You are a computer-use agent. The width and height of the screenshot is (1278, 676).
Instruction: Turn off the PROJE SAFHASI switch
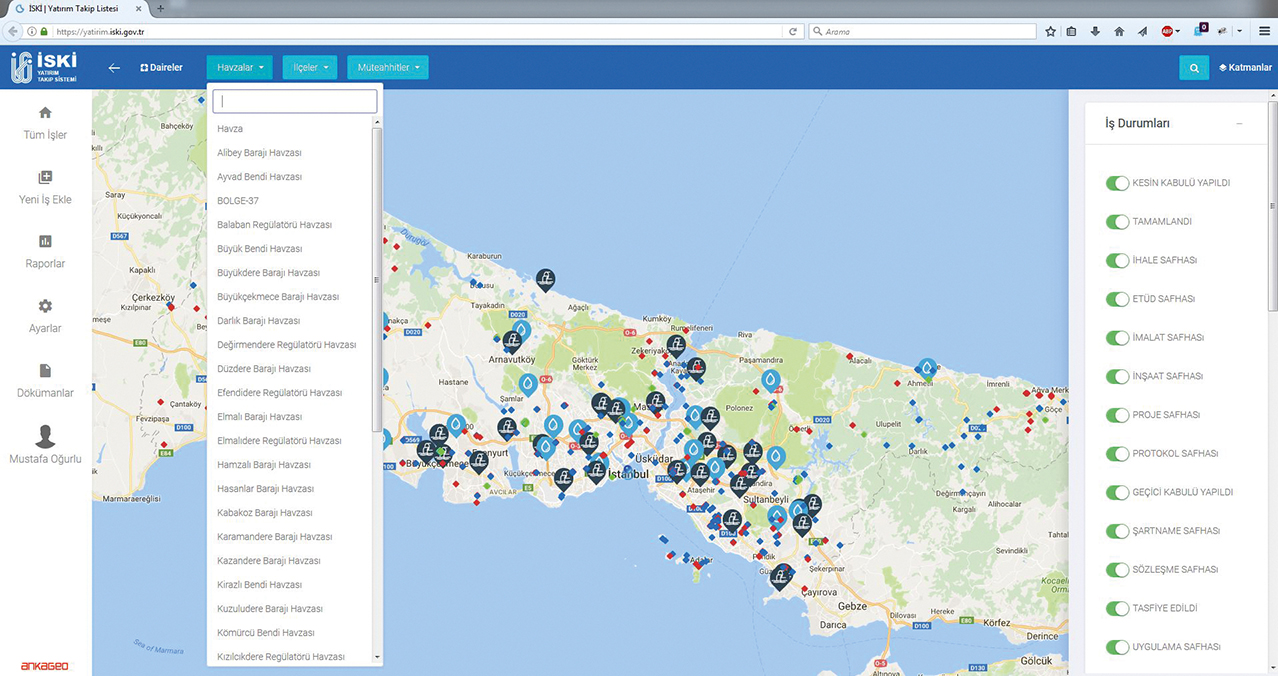coord(1117,415)
